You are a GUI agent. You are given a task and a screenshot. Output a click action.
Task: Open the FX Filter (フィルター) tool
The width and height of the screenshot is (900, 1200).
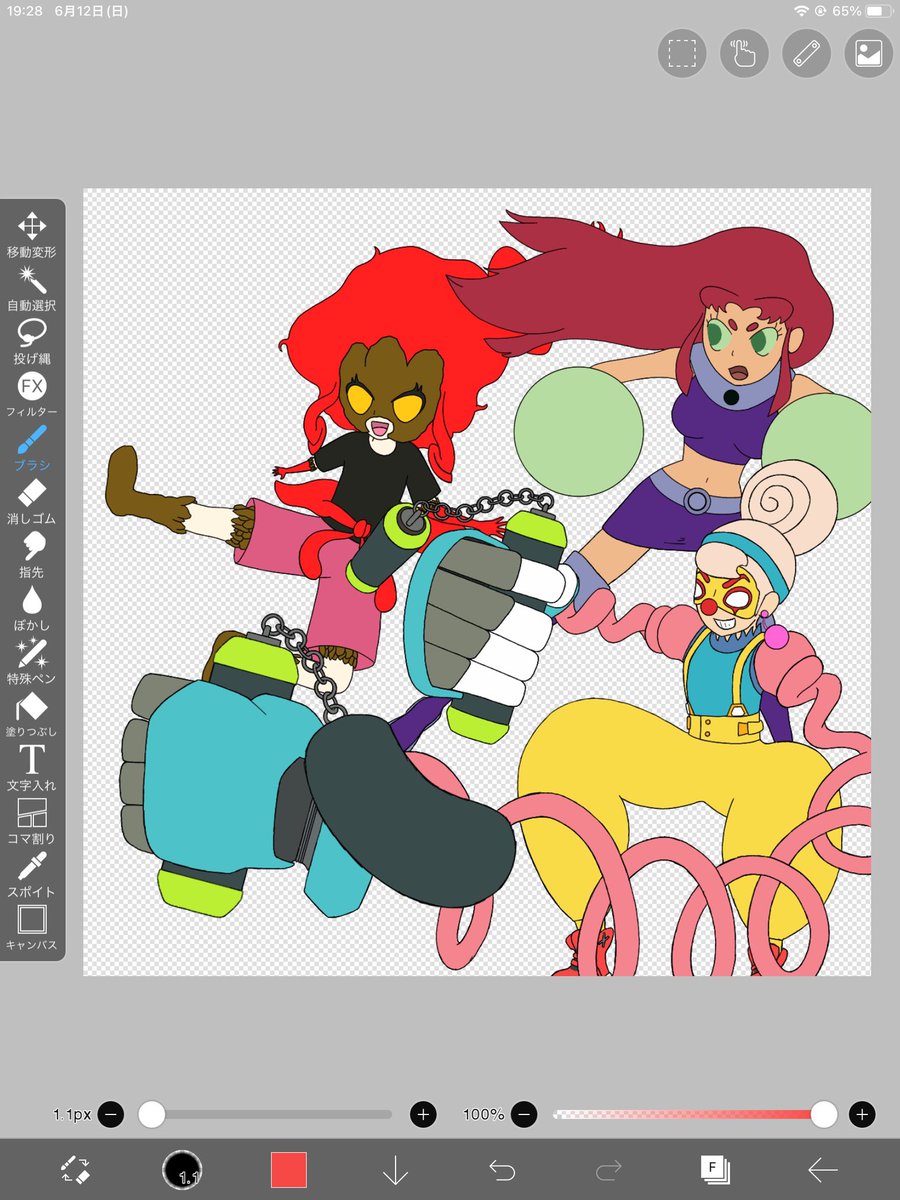(x=32, y=395)
